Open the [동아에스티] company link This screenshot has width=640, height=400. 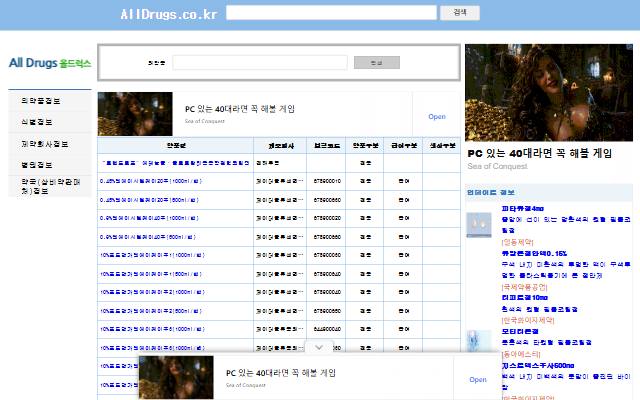pyautogui.click(x=521, y=354)
